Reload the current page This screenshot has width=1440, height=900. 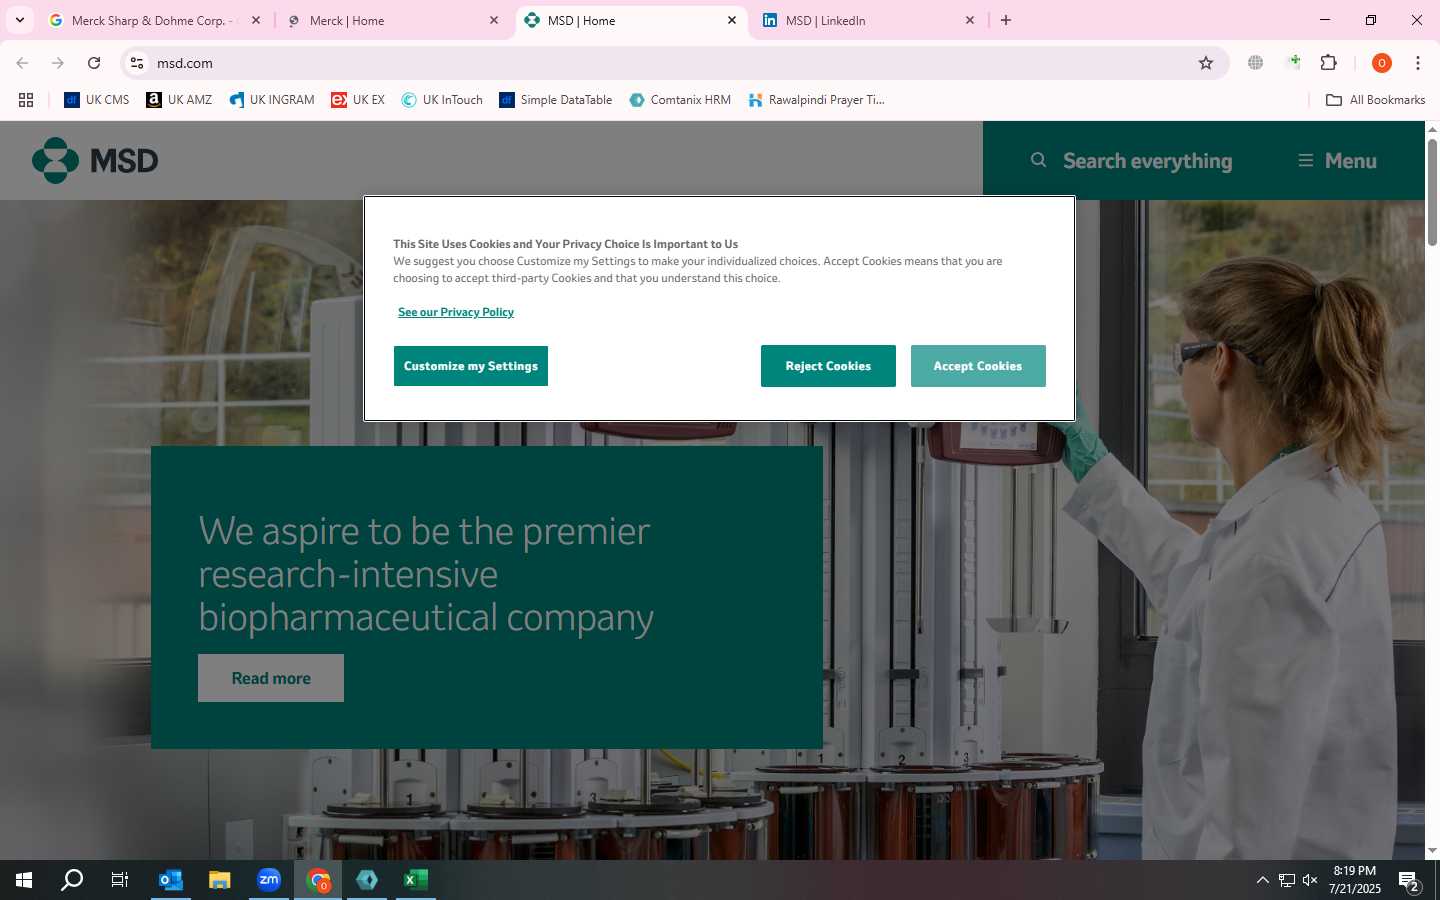(94, 63)
